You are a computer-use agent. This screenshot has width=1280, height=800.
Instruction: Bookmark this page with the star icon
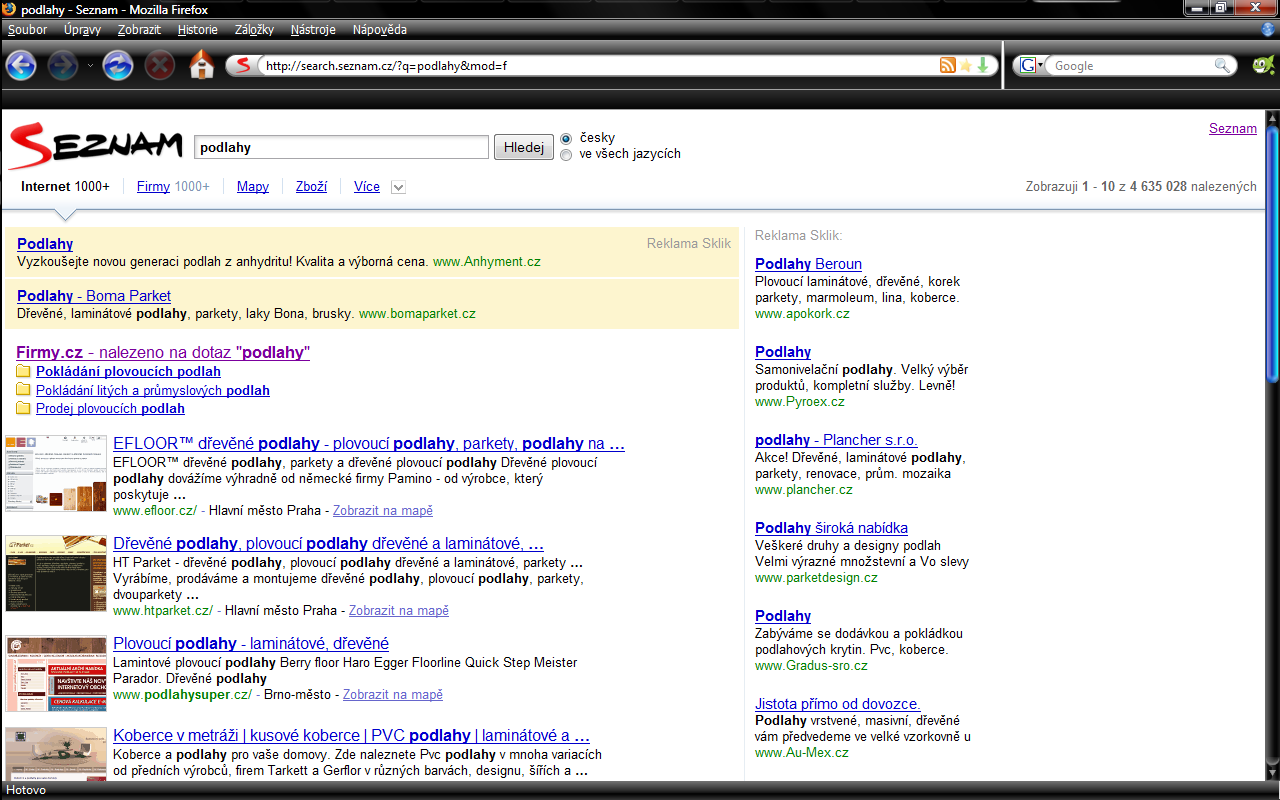965,65
